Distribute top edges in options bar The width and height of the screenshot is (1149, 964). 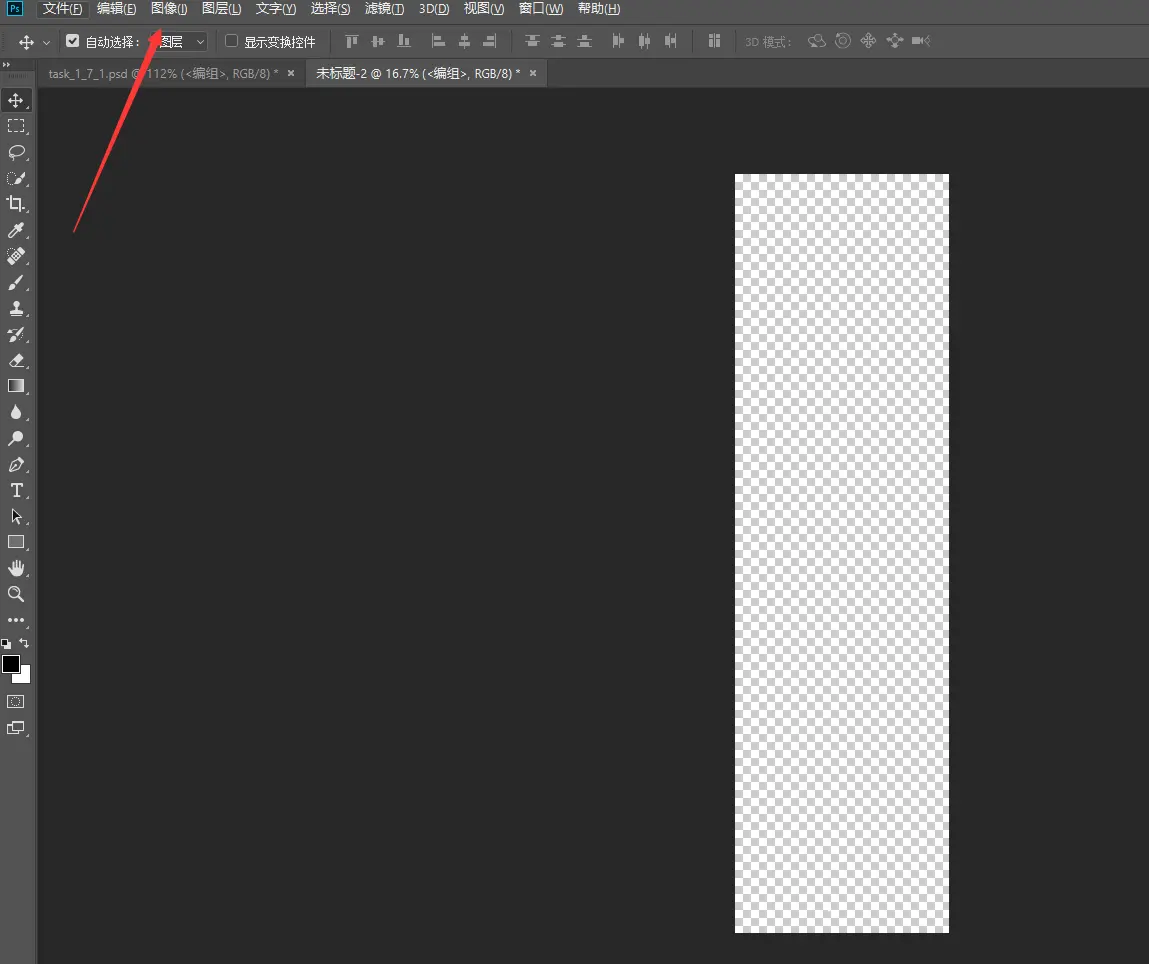pos(532,41)
